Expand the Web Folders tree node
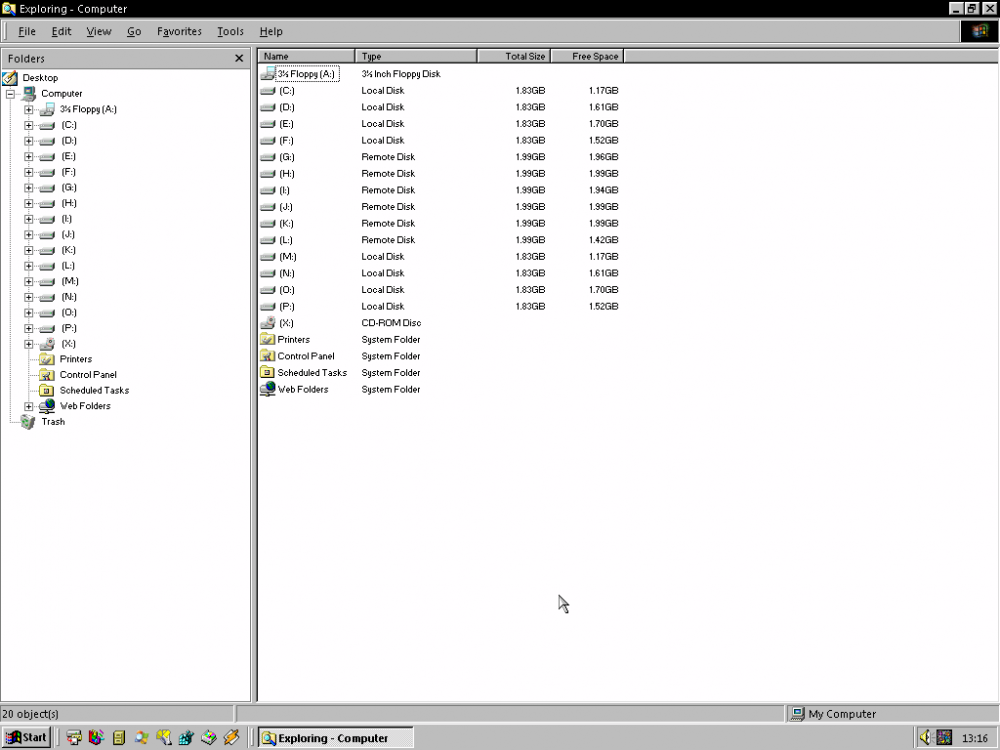The image size is (1000, 750). pos(29,406)
